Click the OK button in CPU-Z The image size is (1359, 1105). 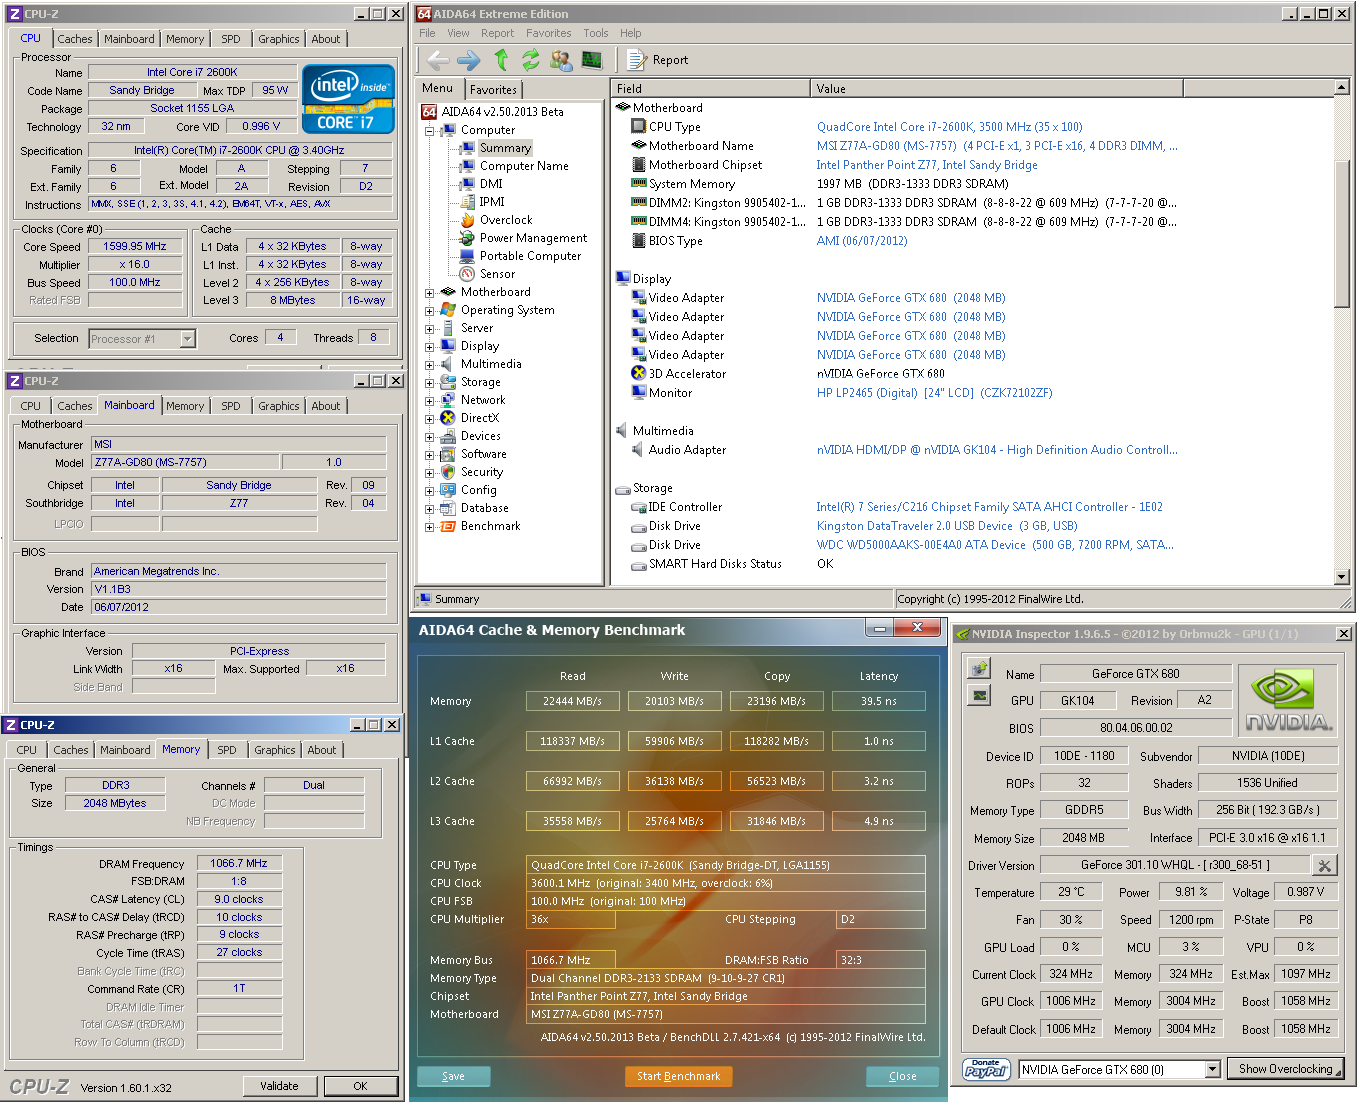[360, 1086]
